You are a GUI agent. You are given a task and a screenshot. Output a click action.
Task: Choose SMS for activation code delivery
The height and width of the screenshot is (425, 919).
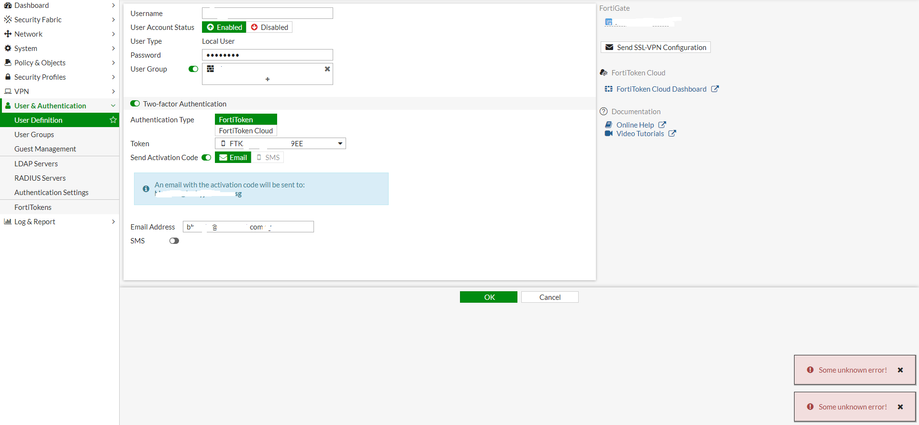[x=269, y=158]
